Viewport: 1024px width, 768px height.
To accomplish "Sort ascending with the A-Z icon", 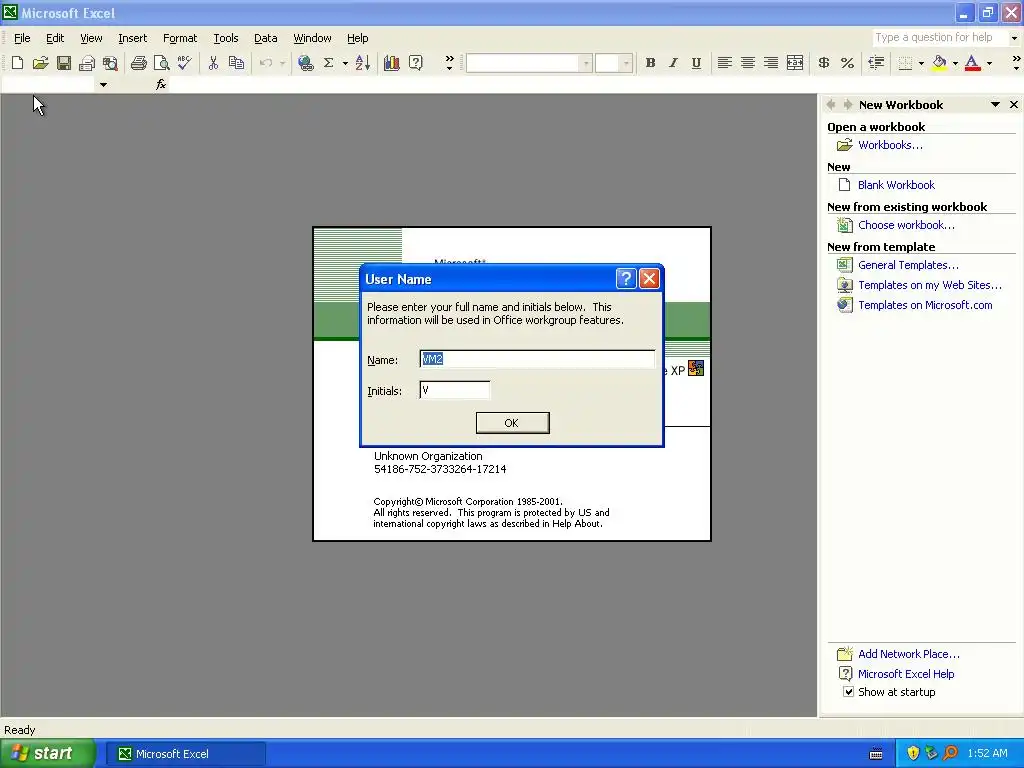I will coord(362,63).
